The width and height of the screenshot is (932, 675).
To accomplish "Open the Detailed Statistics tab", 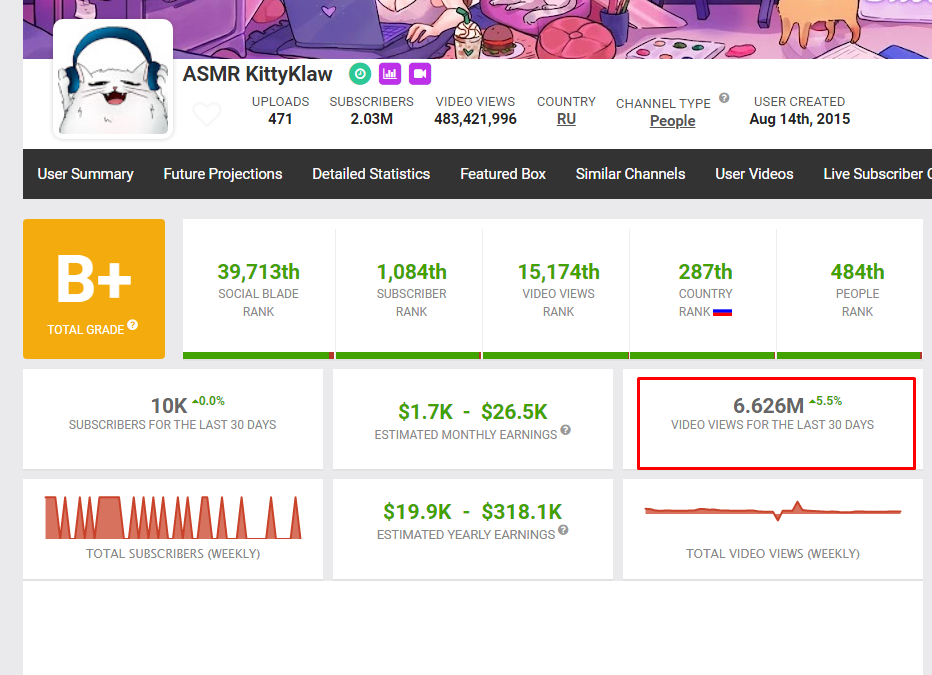I will click(371, 174).
